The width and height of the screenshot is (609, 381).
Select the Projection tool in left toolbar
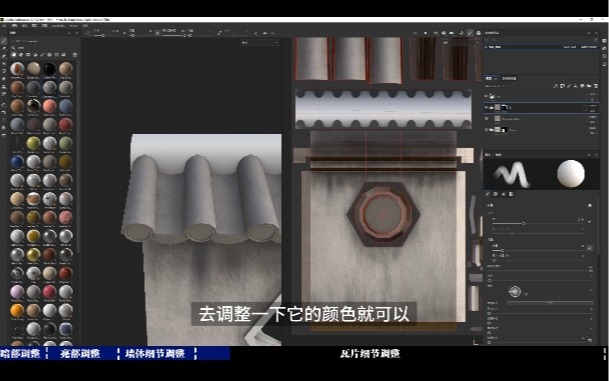3,56
